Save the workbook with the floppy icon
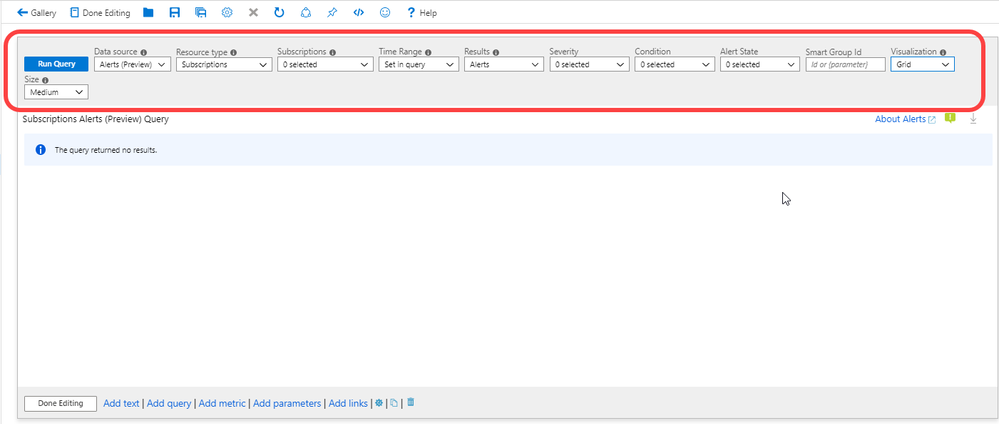Image resolution: width=999 pixels, height=424 pixels. [x=175, y=13]
